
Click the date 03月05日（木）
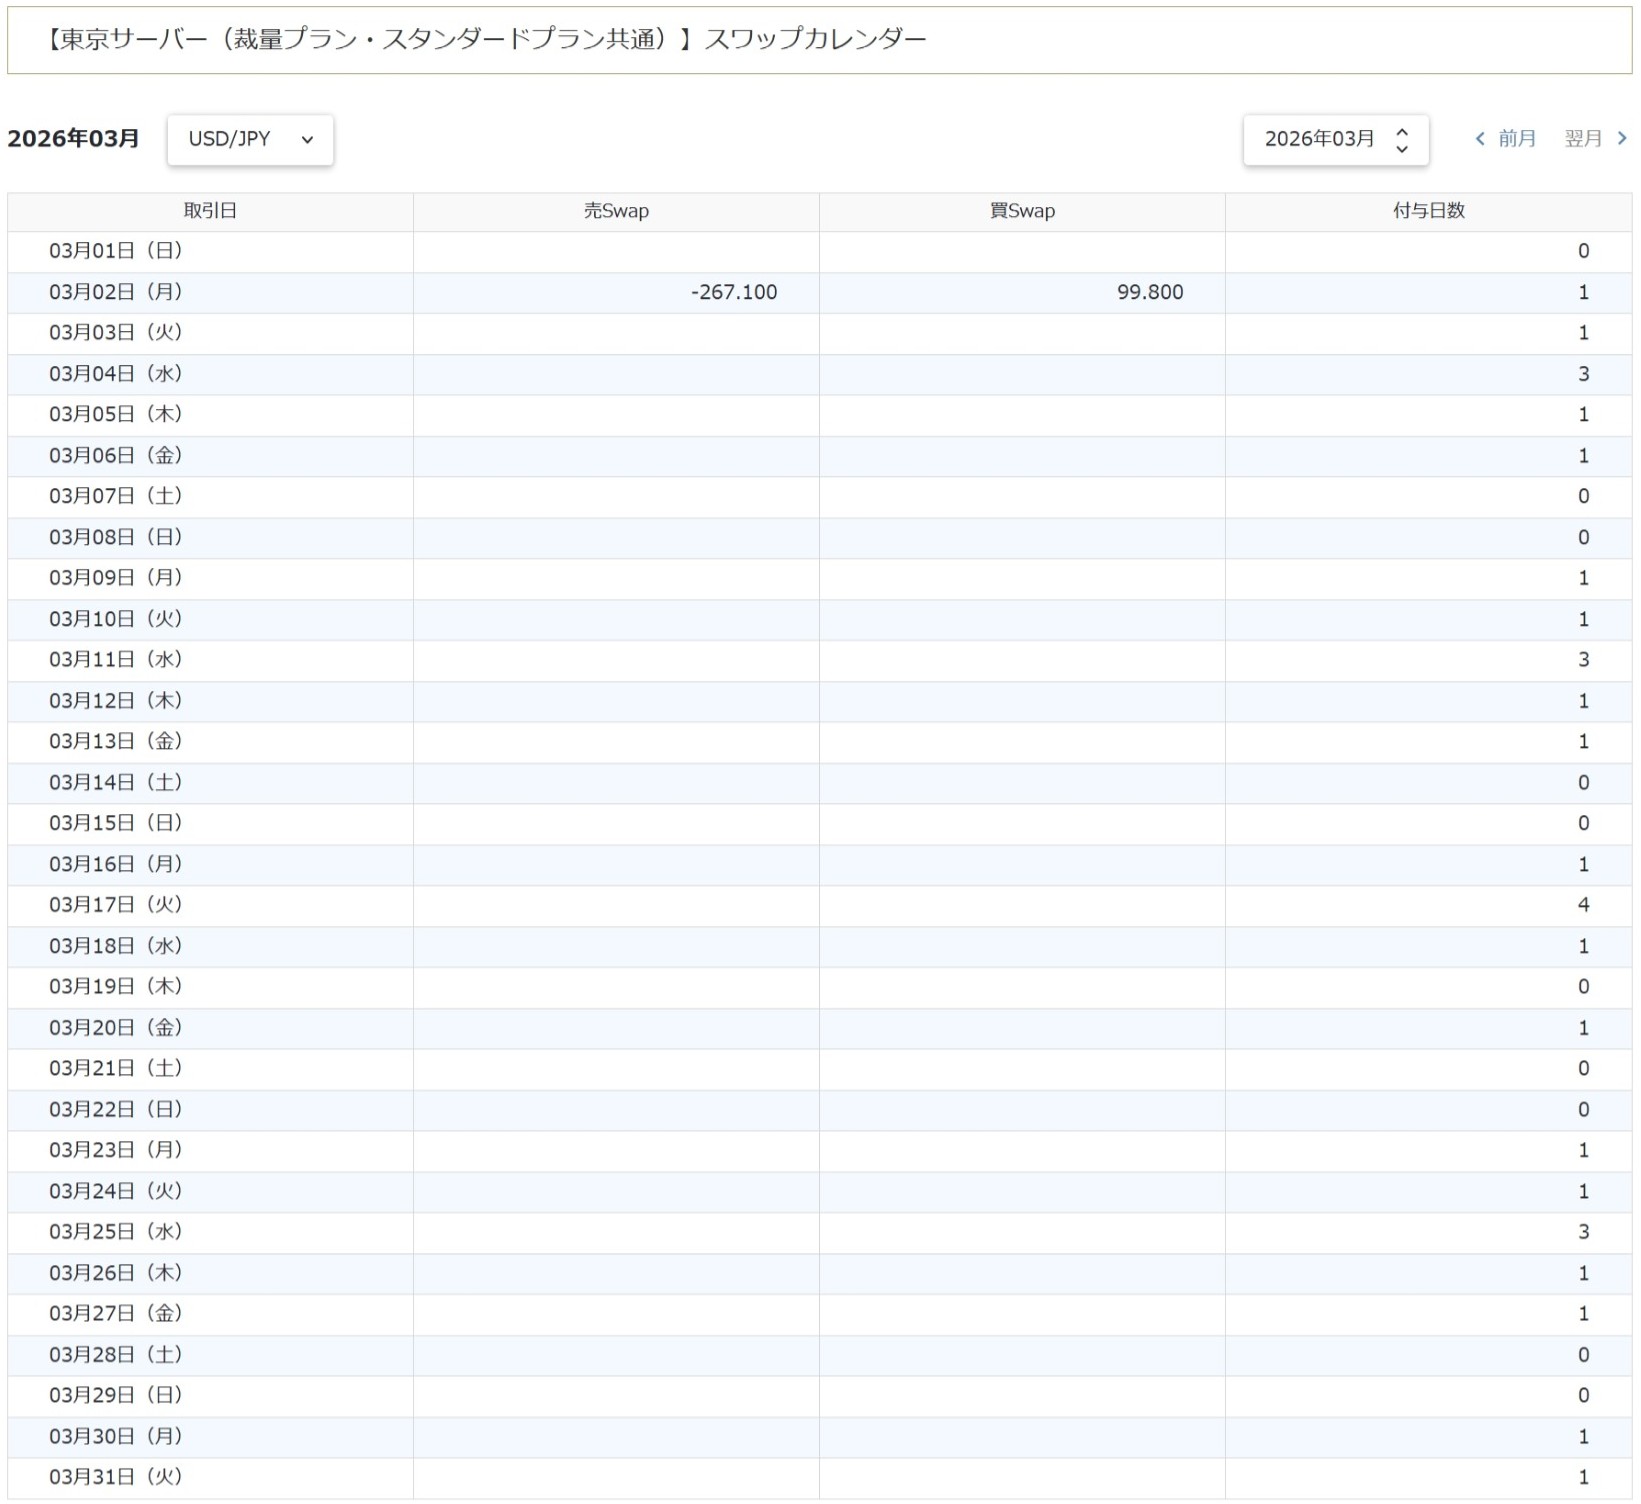click(116, 414)
